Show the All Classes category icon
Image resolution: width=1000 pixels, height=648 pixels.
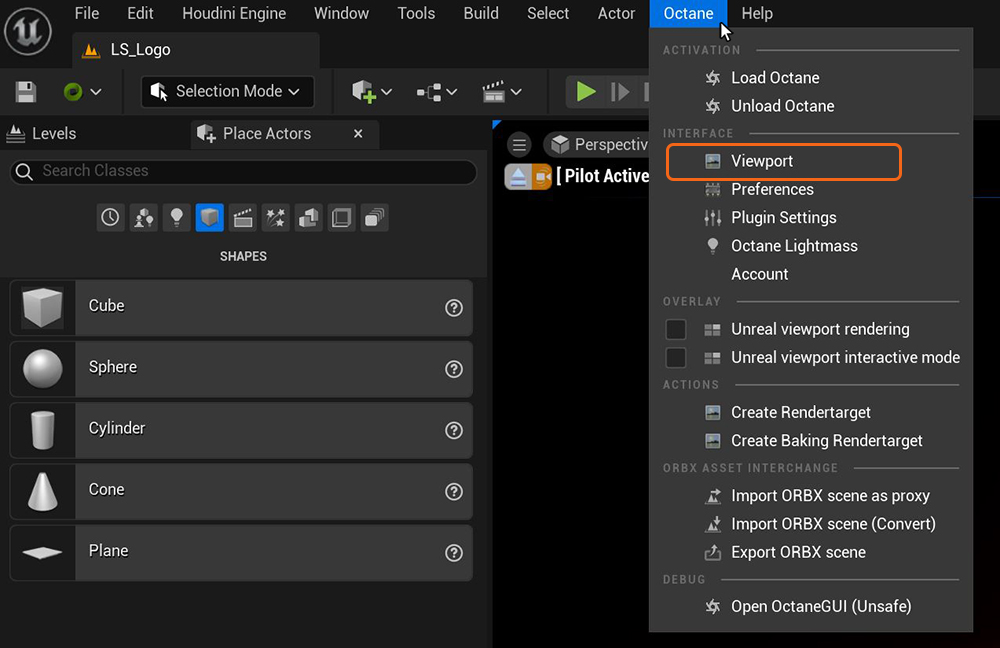(x=375, y=218)
